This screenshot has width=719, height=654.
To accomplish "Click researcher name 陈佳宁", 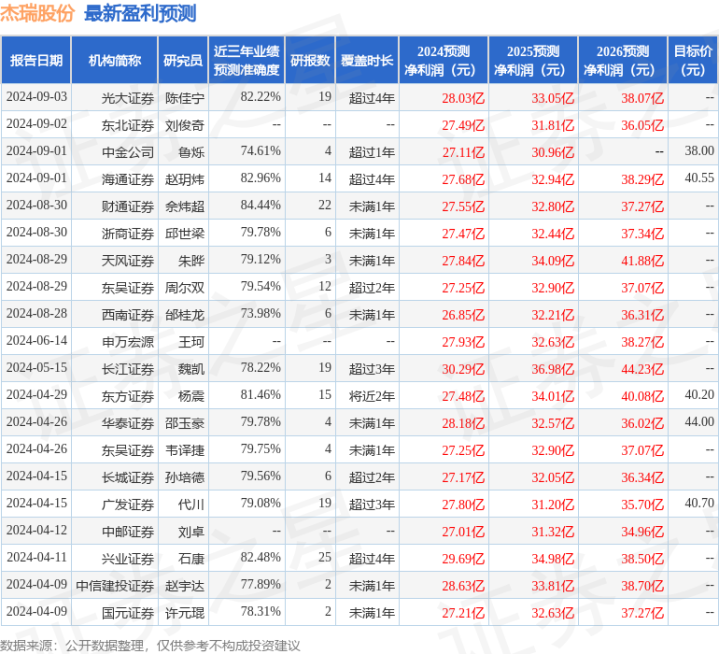I will [185, 98].
